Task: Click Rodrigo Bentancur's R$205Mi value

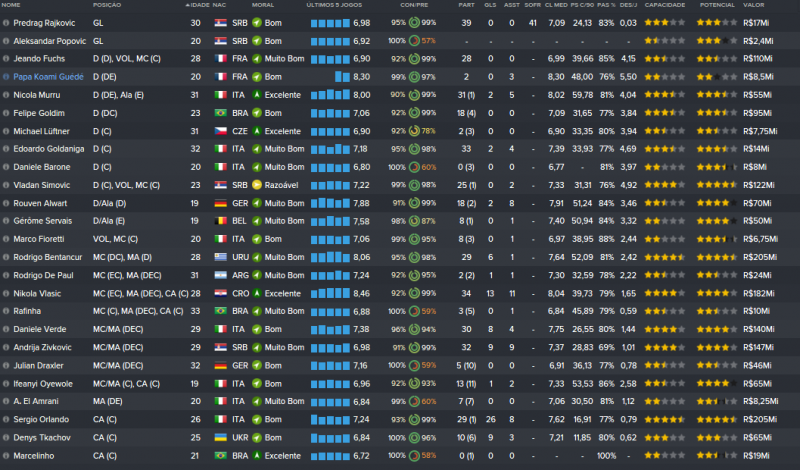Action: (761, 257)
